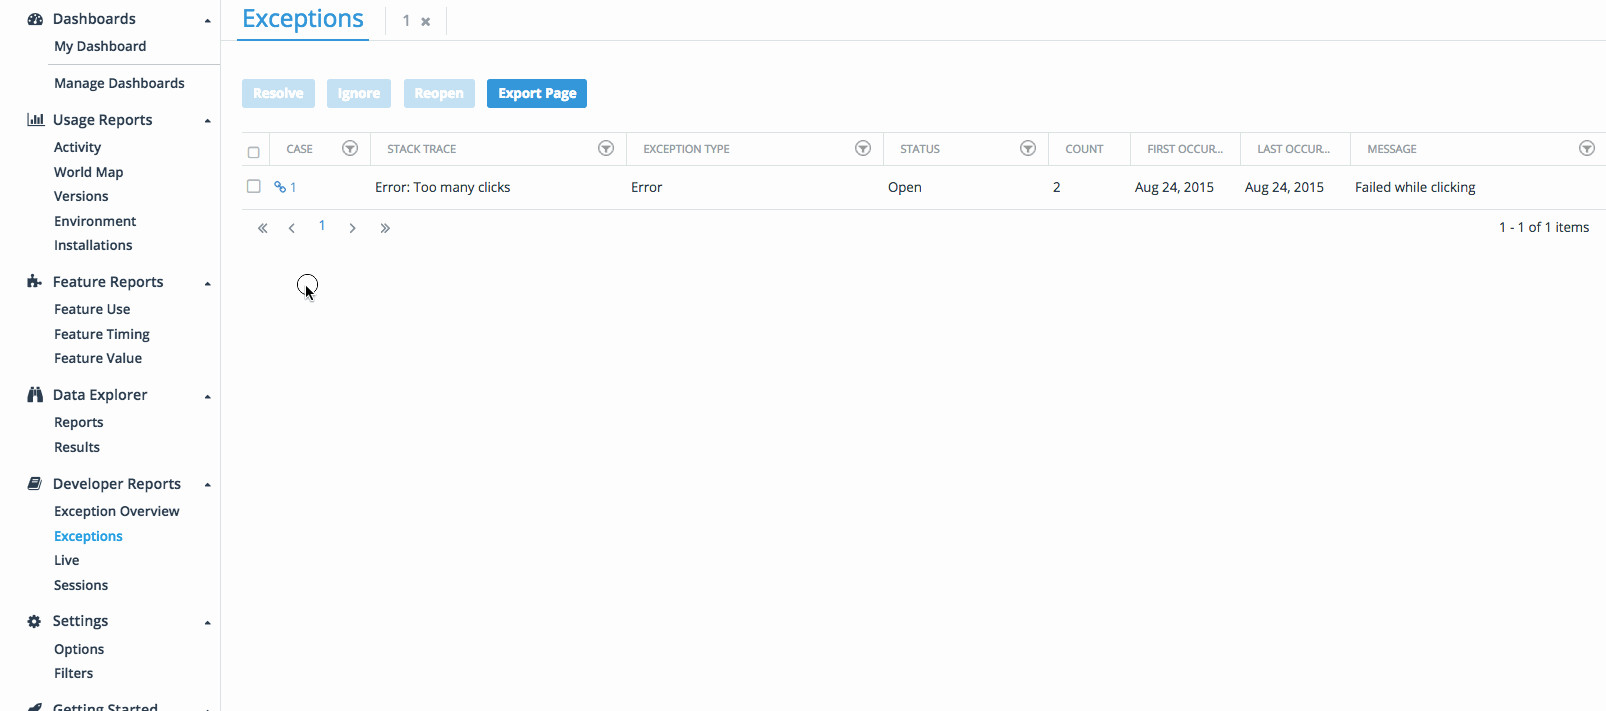Open the Versions report
Screen dimensions: 1606x711
pyautogui.click(x=81, y=196)
